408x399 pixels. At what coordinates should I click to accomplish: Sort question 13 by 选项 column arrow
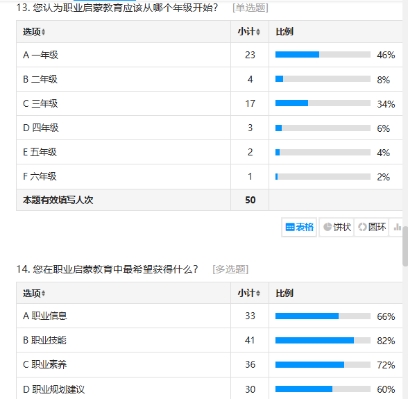pyautogui.click(x=44, y=32)
